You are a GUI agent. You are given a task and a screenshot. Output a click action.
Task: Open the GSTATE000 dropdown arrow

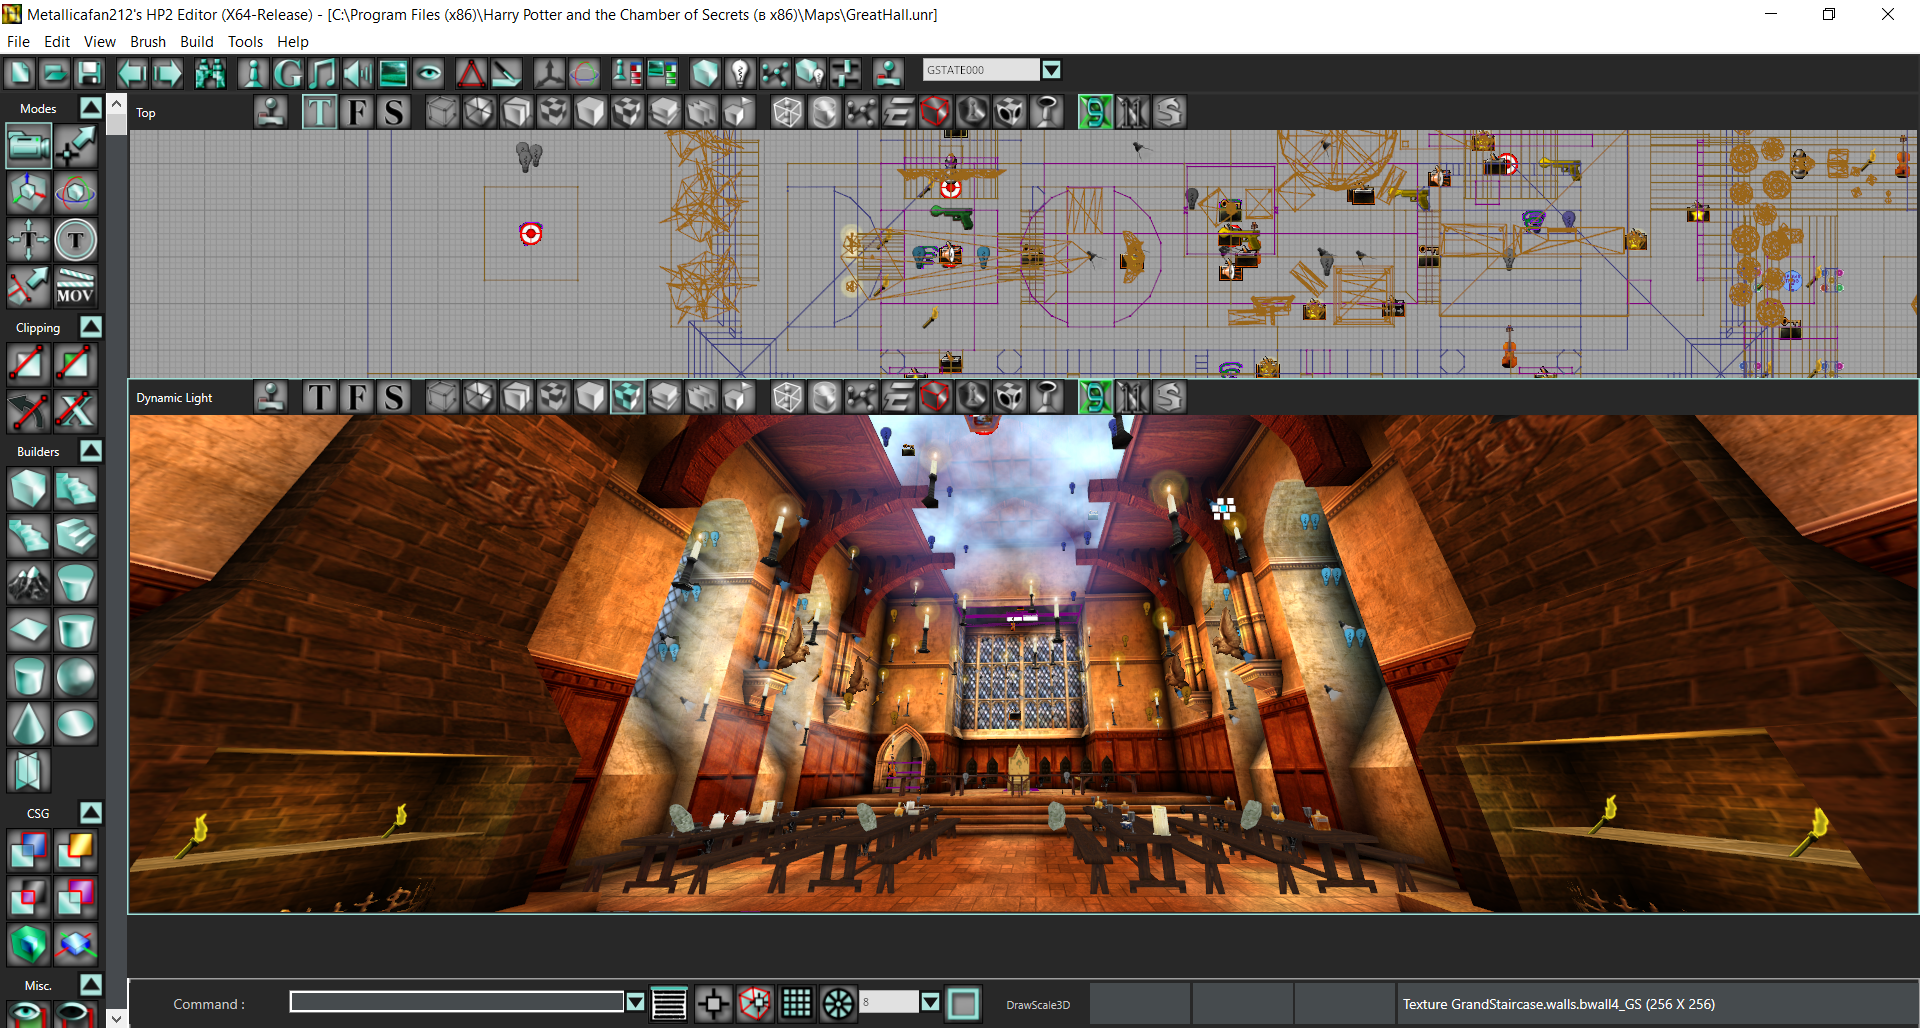tap(1051, 70)
